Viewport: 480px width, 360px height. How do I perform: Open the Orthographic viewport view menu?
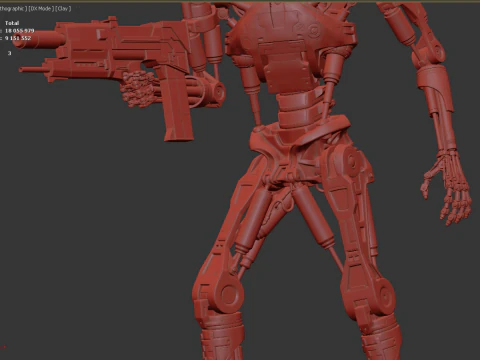(13, 8)
